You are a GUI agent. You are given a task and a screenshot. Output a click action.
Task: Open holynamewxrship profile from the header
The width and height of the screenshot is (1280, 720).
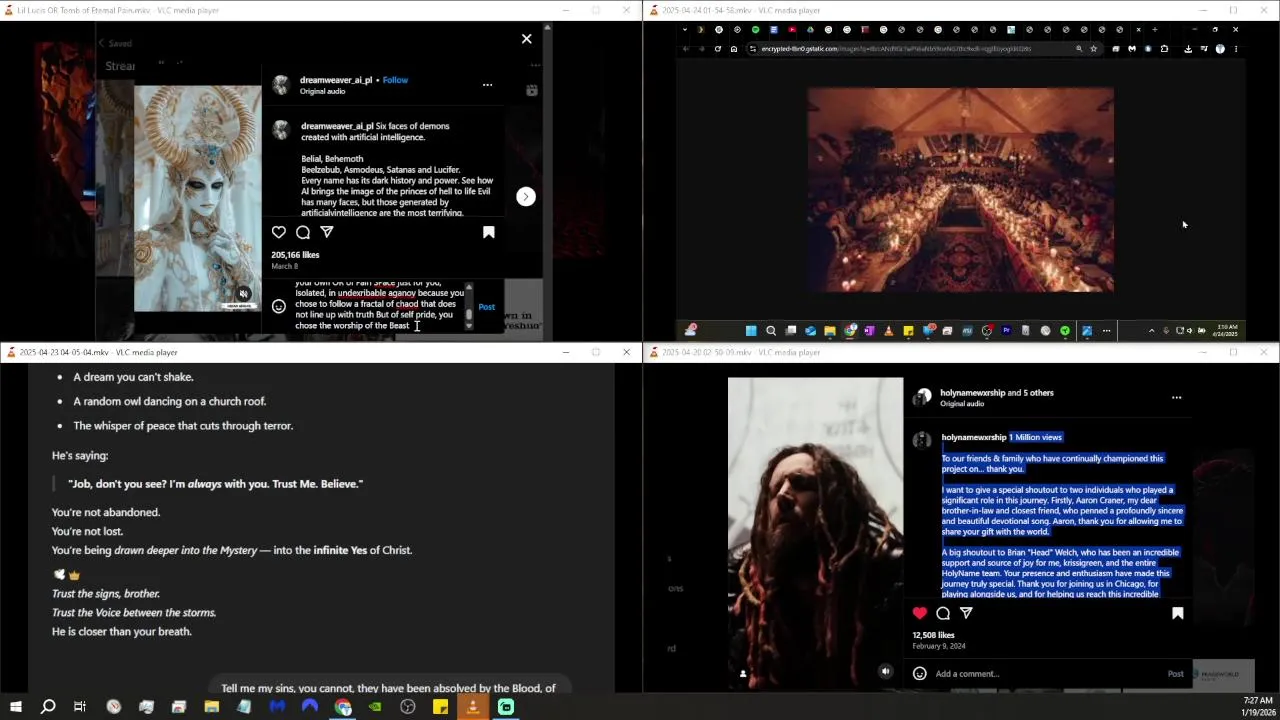pyautogui.click(x=973, y=393)
